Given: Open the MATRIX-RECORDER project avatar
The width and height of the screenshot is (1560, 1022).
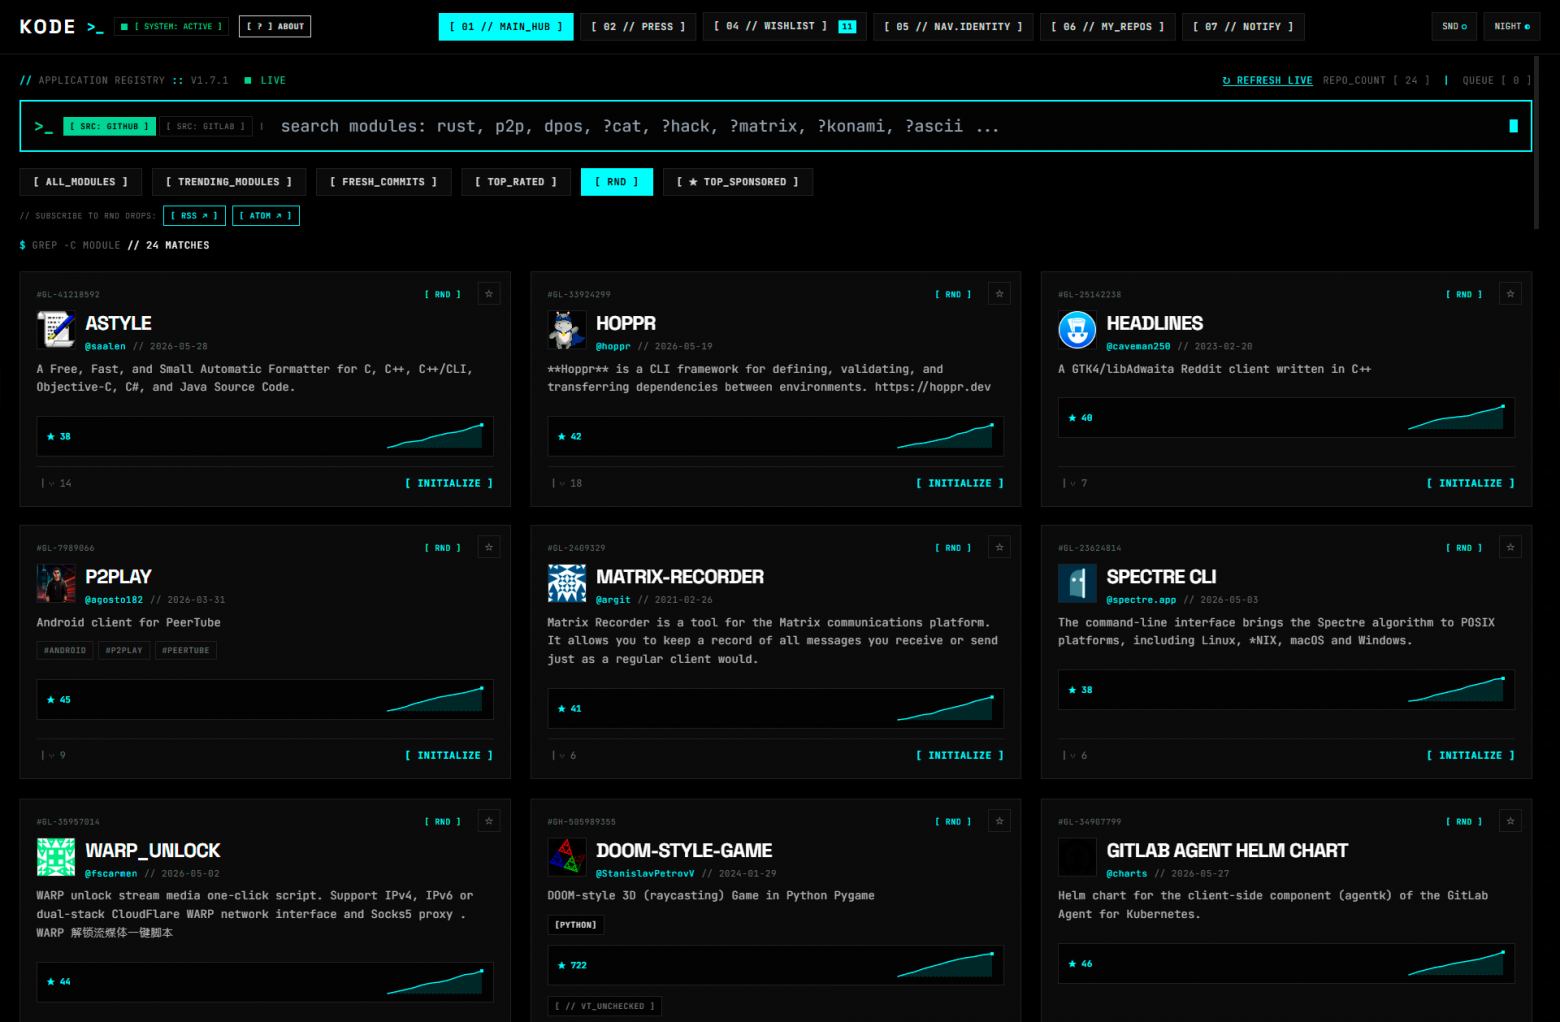Looking at the screenshot, I should [x=567, y=583].
